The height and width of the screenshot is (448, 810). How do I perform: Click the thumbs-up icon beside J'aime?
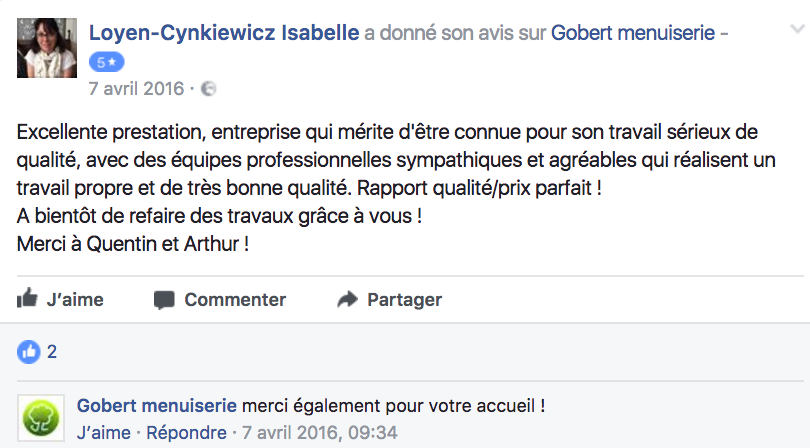pyautogui.click(x=28, y=299)
